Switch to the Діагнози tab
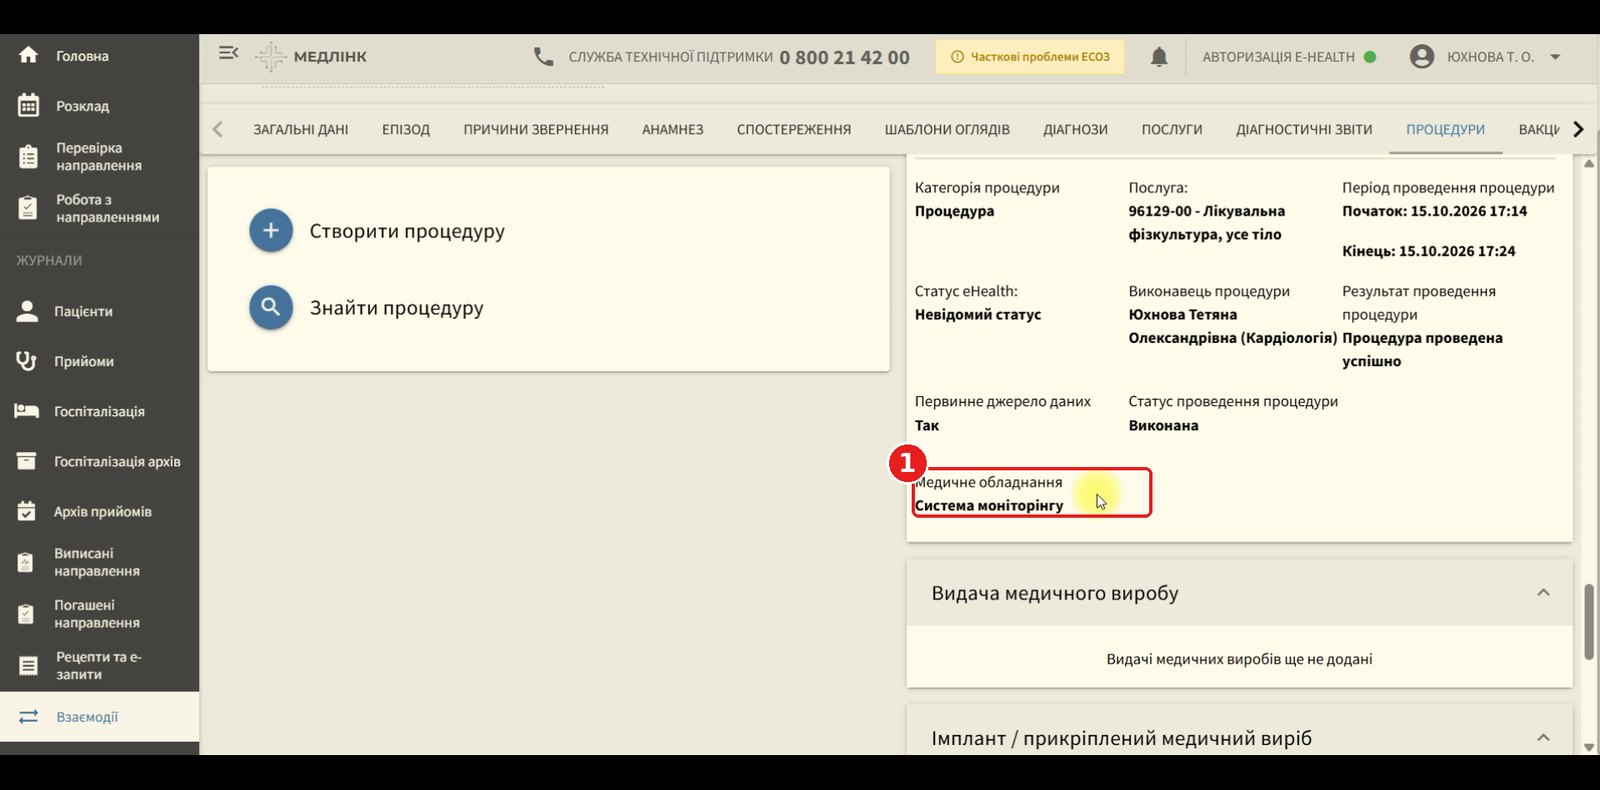 tap(1075, 130)
